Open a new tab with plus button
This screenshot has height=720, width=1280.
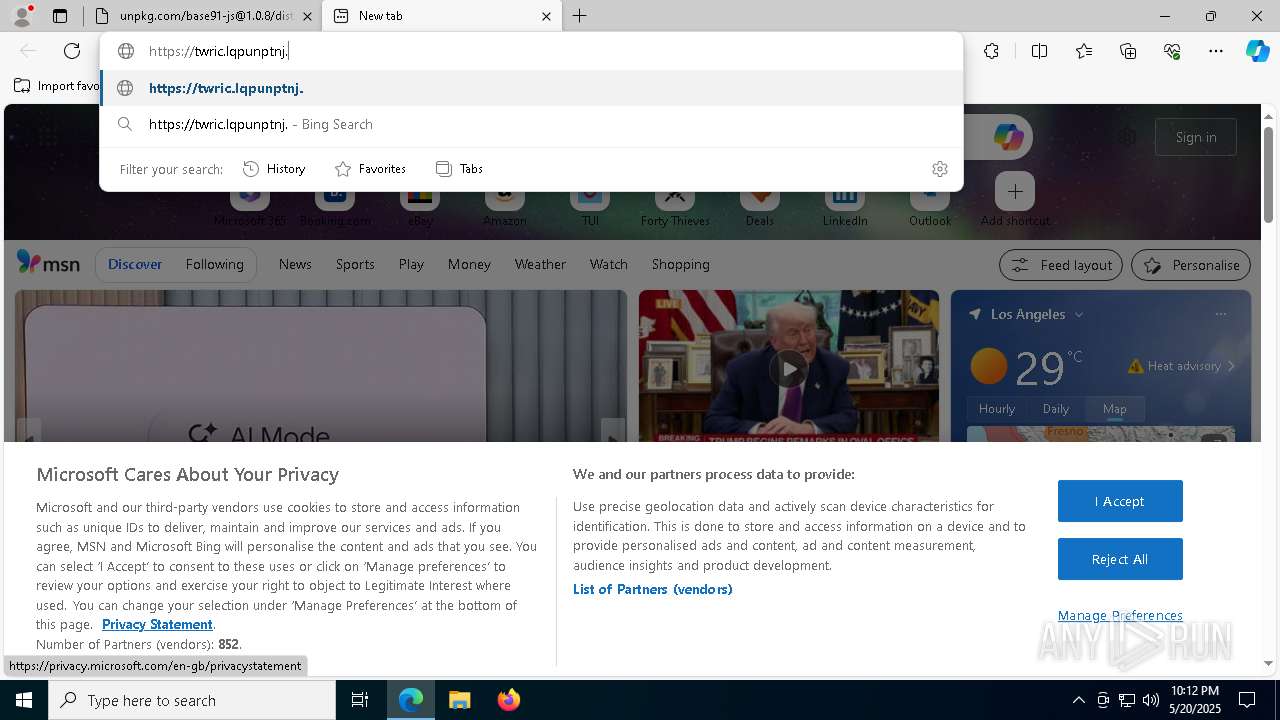579,16
